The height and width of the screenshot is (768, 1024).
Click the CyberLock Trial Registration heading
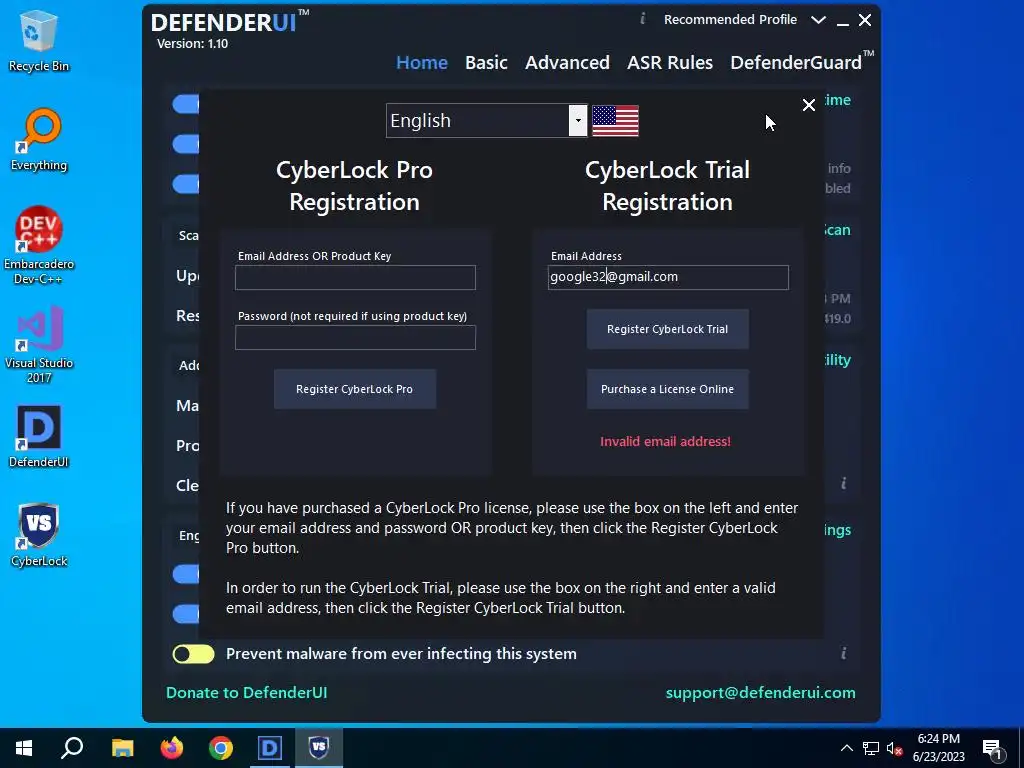point(667,186)
